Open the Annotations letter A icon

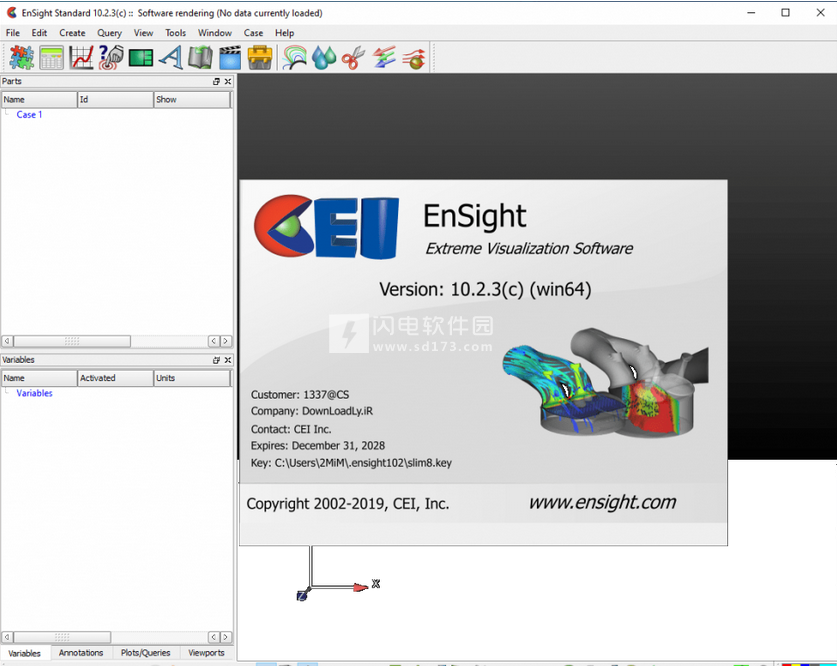pos(171,58)
